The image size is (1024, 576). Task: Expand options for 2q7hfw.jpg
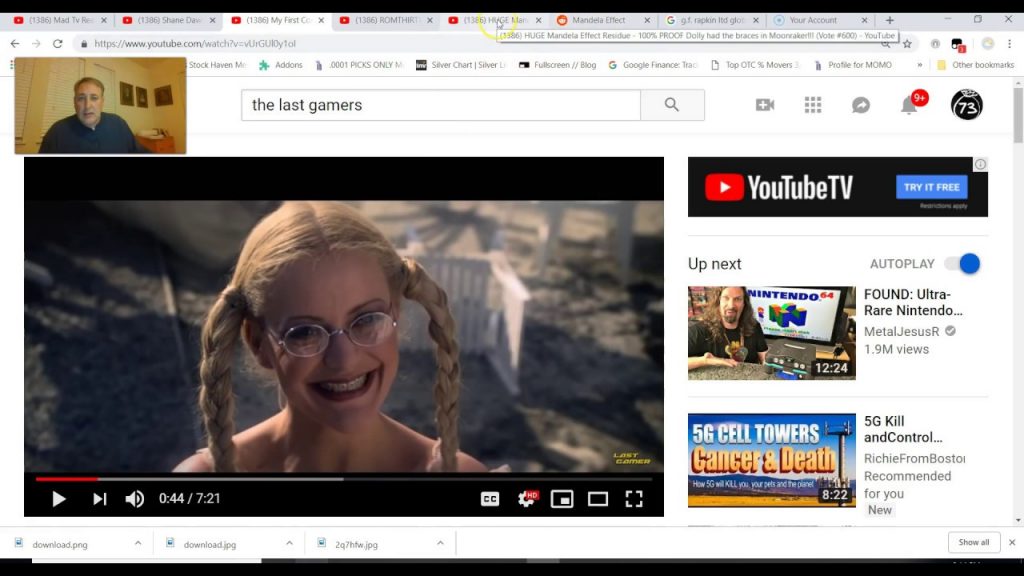coord(440,543)
